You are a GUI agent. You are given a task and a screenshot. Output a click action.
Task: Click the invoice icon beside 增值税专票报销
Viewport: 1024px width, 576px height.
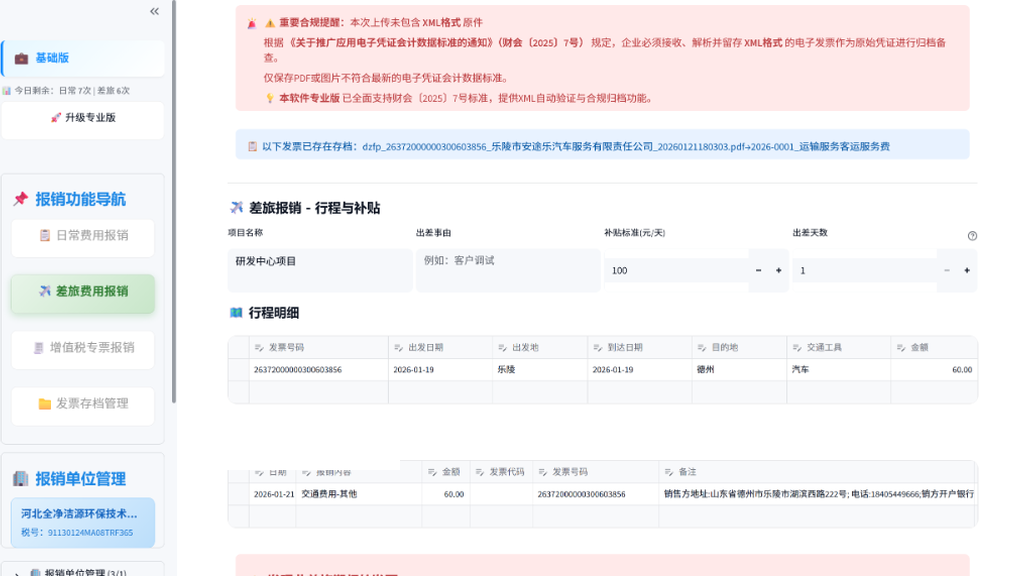[38, 349]
